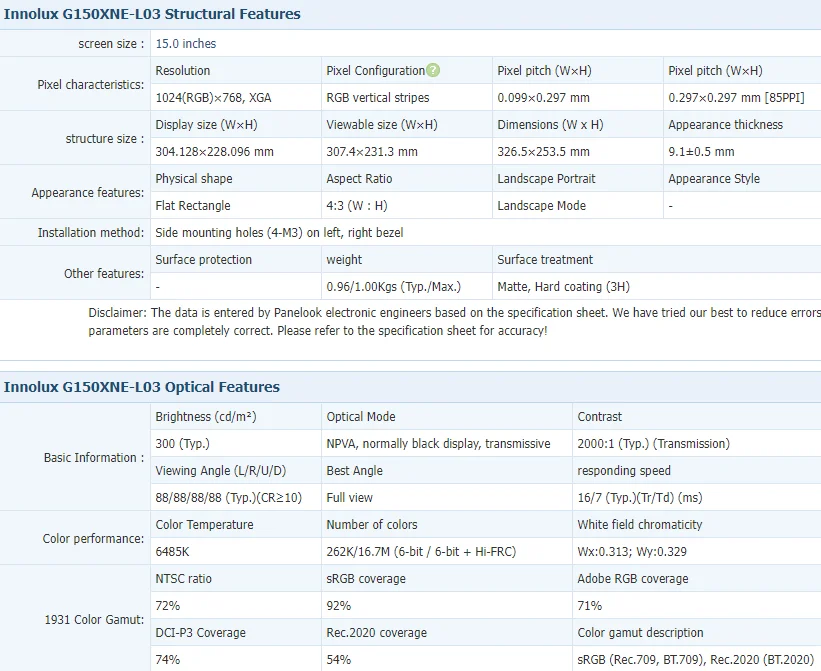Click the '2000:1 (Typ.) (Transmission)' contrast value
Viewport: 821px width, 671px height.
653,444
